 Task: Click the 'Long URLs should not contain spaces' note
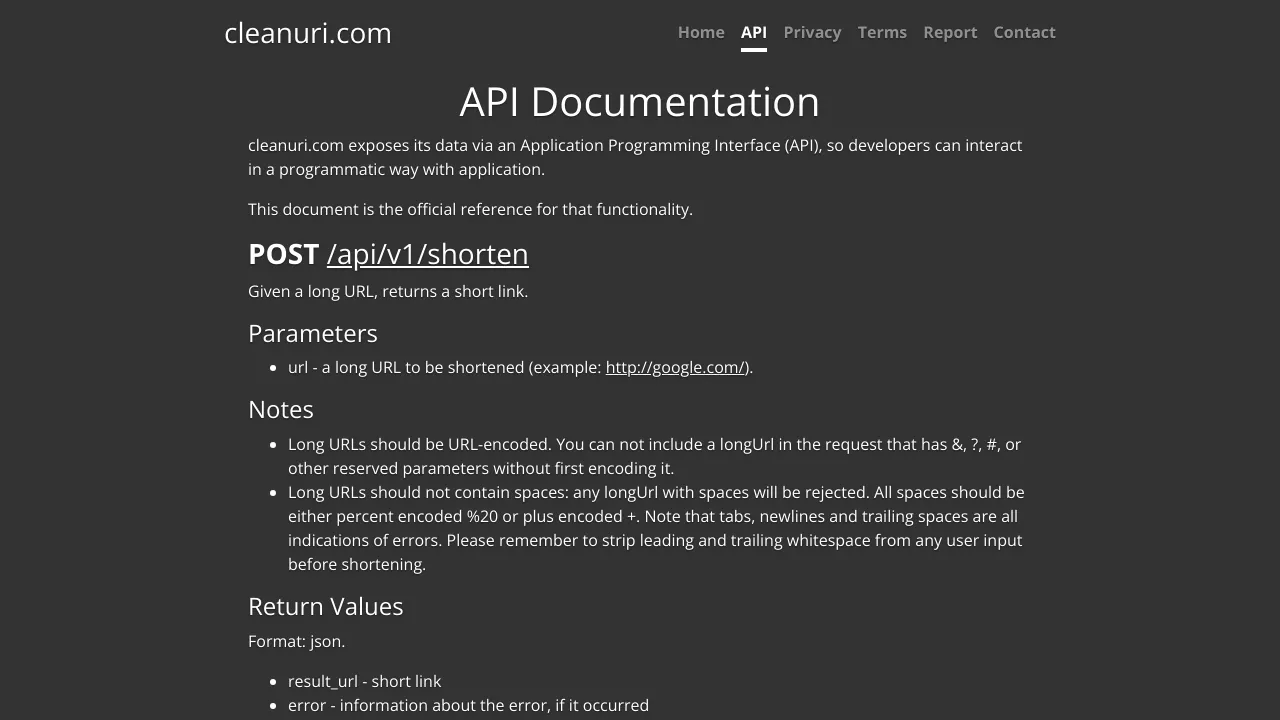pos(656,528)
